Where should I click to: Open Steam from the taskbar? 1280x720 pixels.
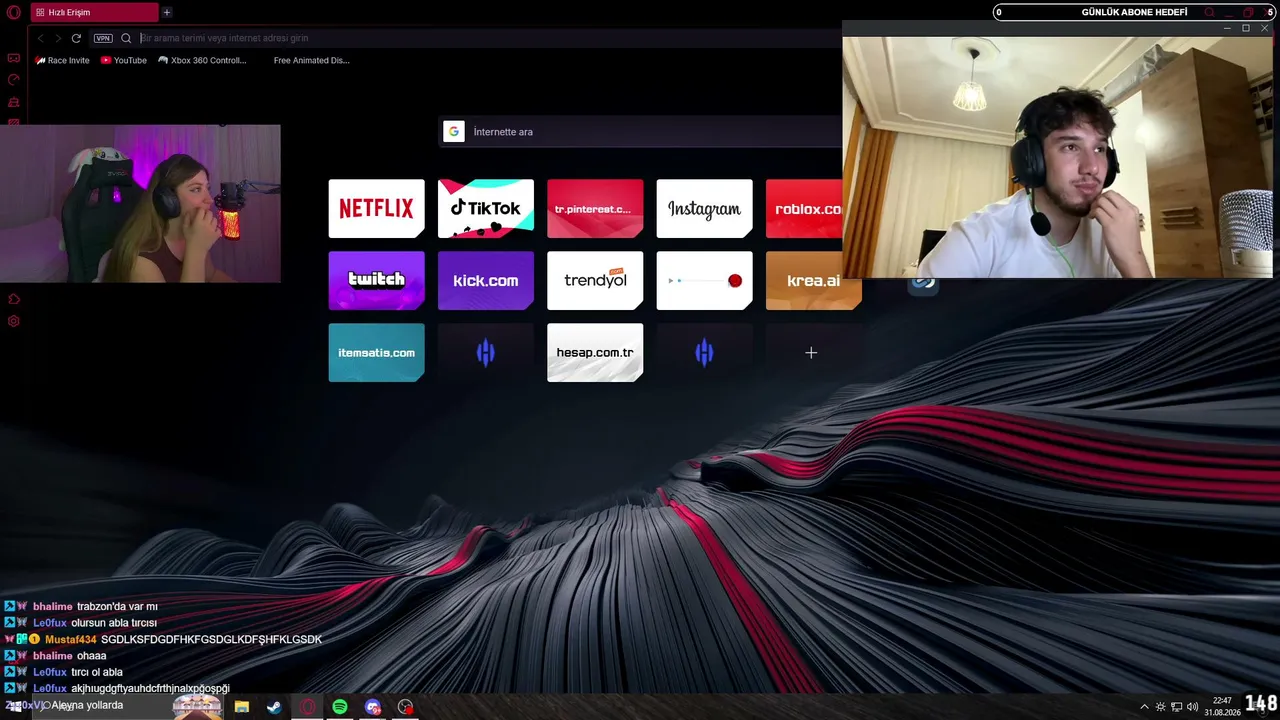pyautogui.click(x=274, y=707)
